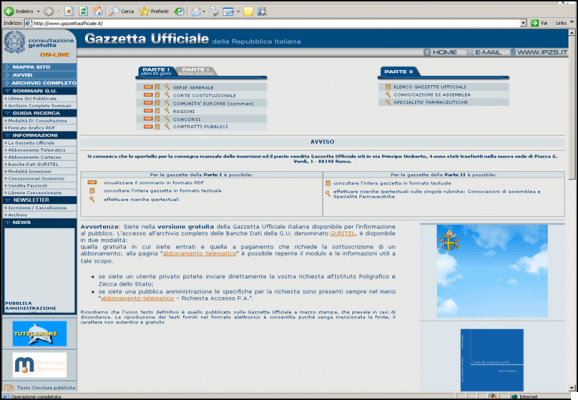Expand the Links toolbar chevron
The width and height of the screenshot is (578, 400).
point(572,22)
